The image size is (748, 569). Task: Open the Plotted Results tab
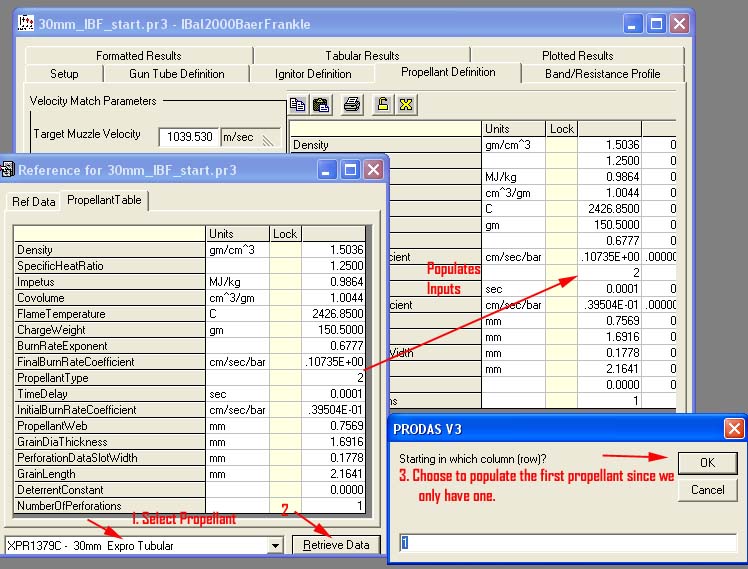click(x=577, y=56)
